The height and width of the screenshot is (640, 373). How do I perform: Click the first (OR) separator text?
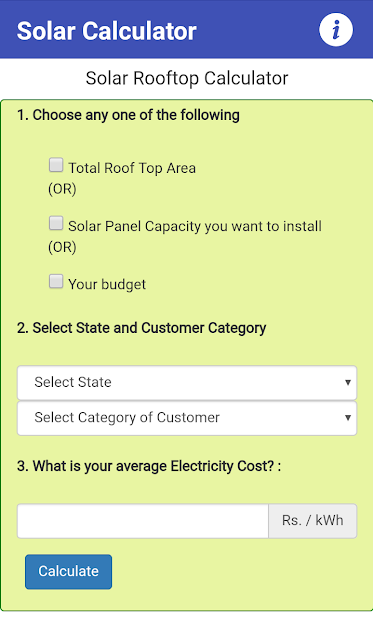pyautogui.click(x=62, y=189)
